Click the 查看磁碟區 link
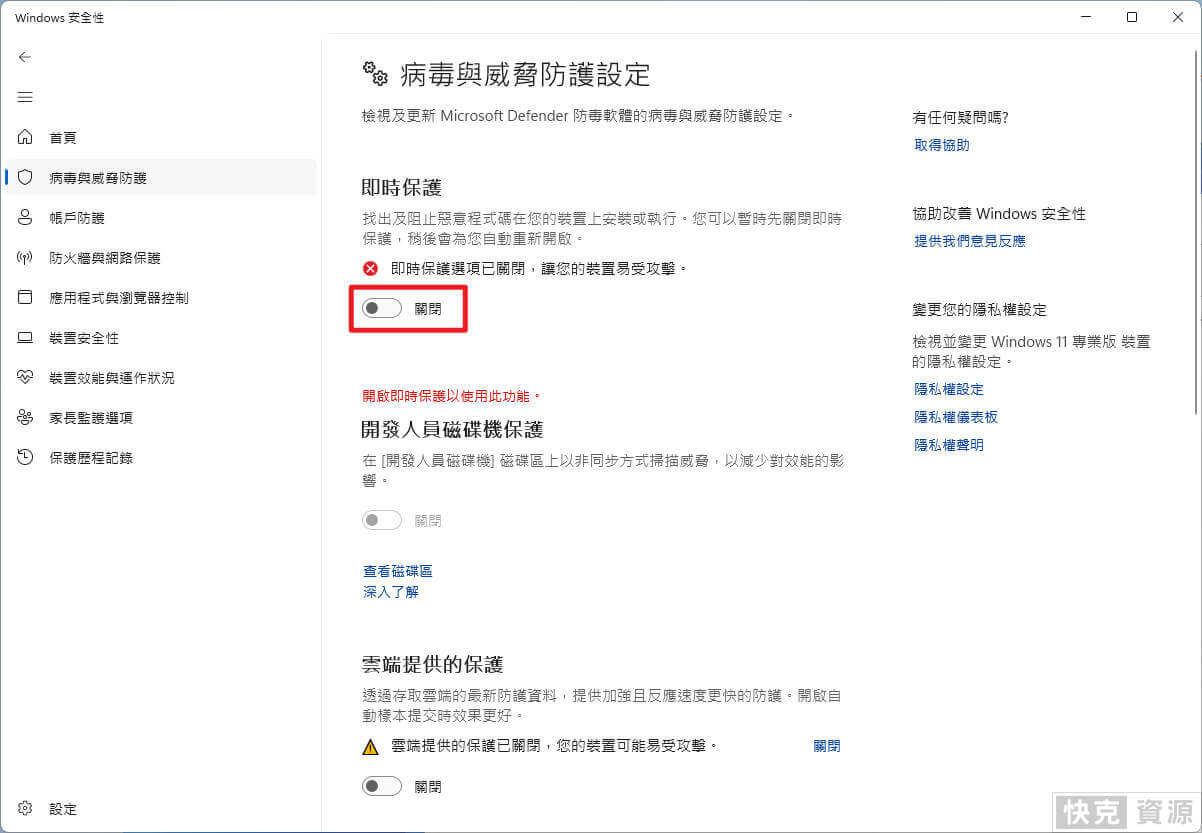 tap(398, 571)
